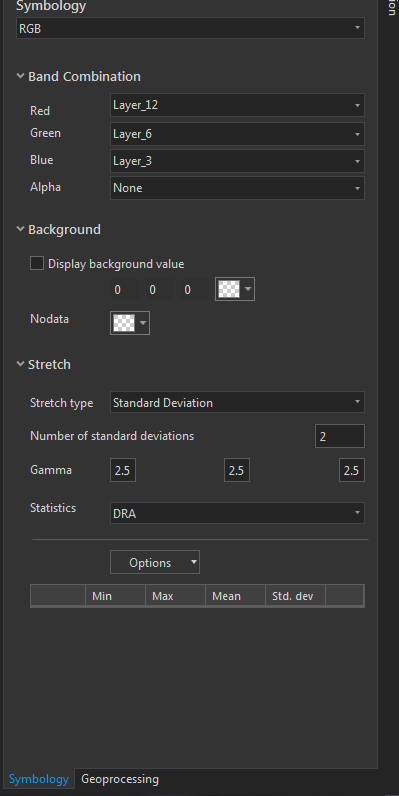
Task: Click the middle Gamma value field
Action: pyautogui.click(x=237, y=471)
